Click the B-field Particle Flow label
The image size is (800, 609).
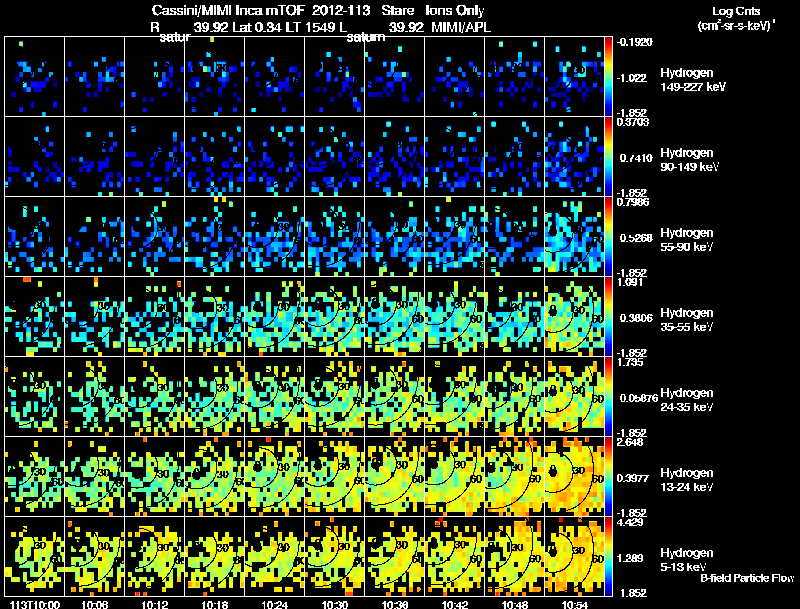(747, 578)
